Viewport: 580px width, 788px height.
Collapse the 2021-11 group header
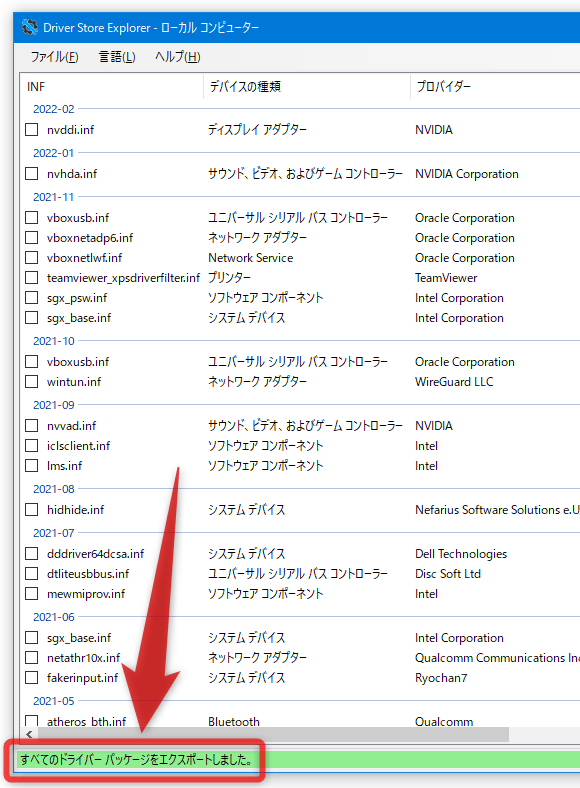click(x=53, y=197)
